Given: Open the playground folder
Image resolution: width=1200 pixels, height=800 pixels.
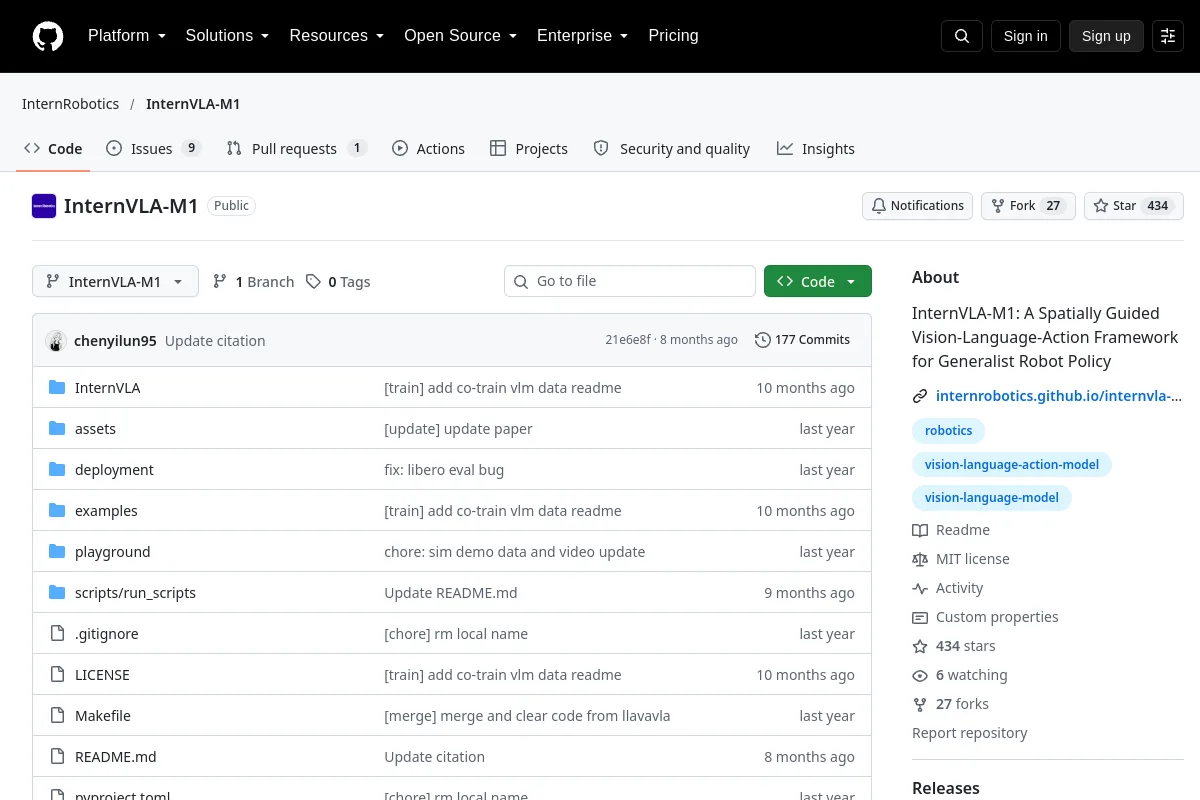Looking at the screenshot, I should click(x=112, y=552).
